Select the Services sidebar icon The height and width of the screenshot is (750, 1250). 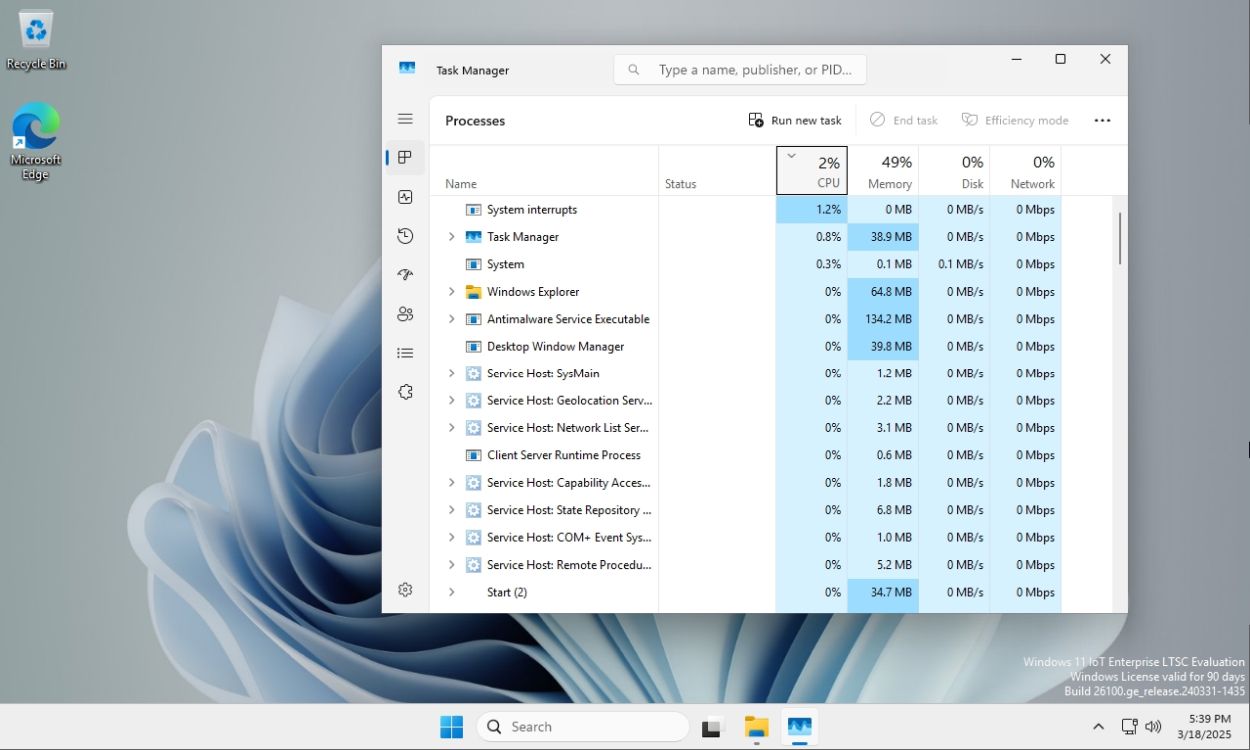click(405, 391)
